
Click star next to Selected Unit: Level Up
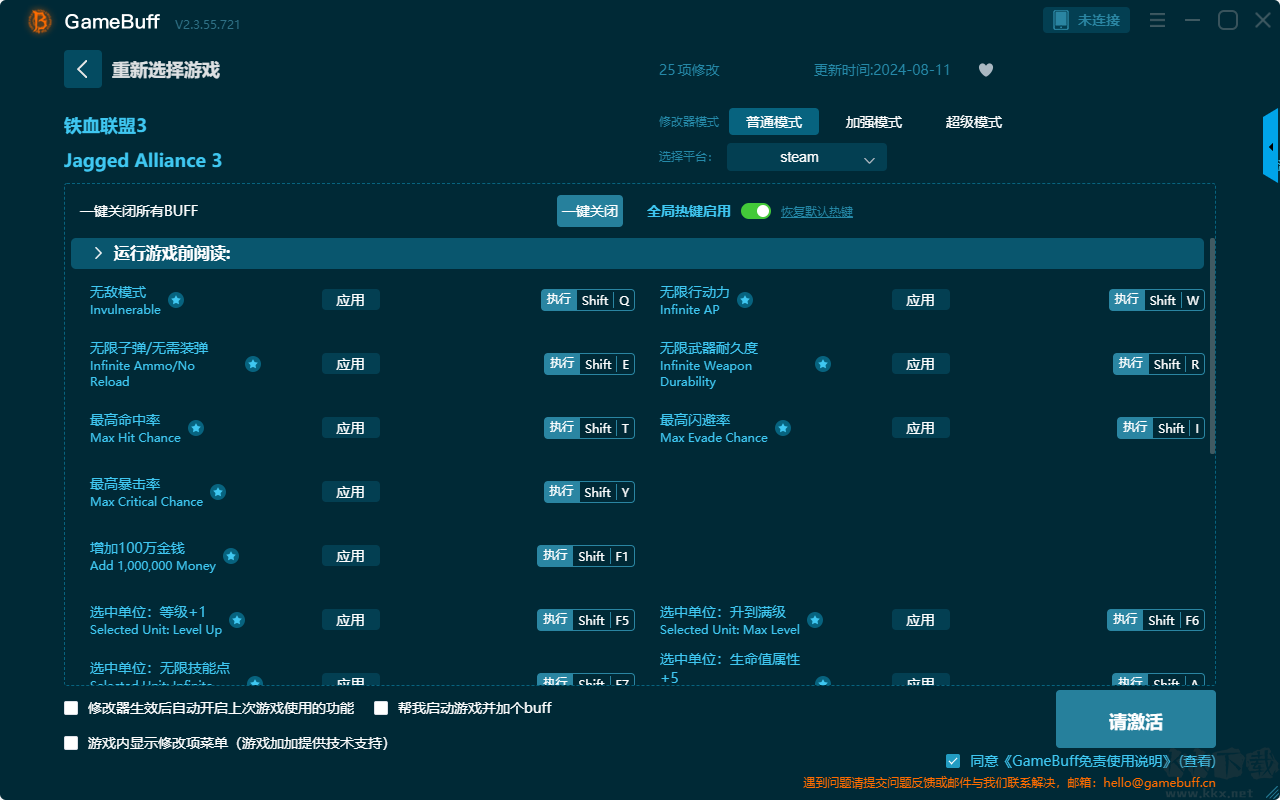click(237, 620)
